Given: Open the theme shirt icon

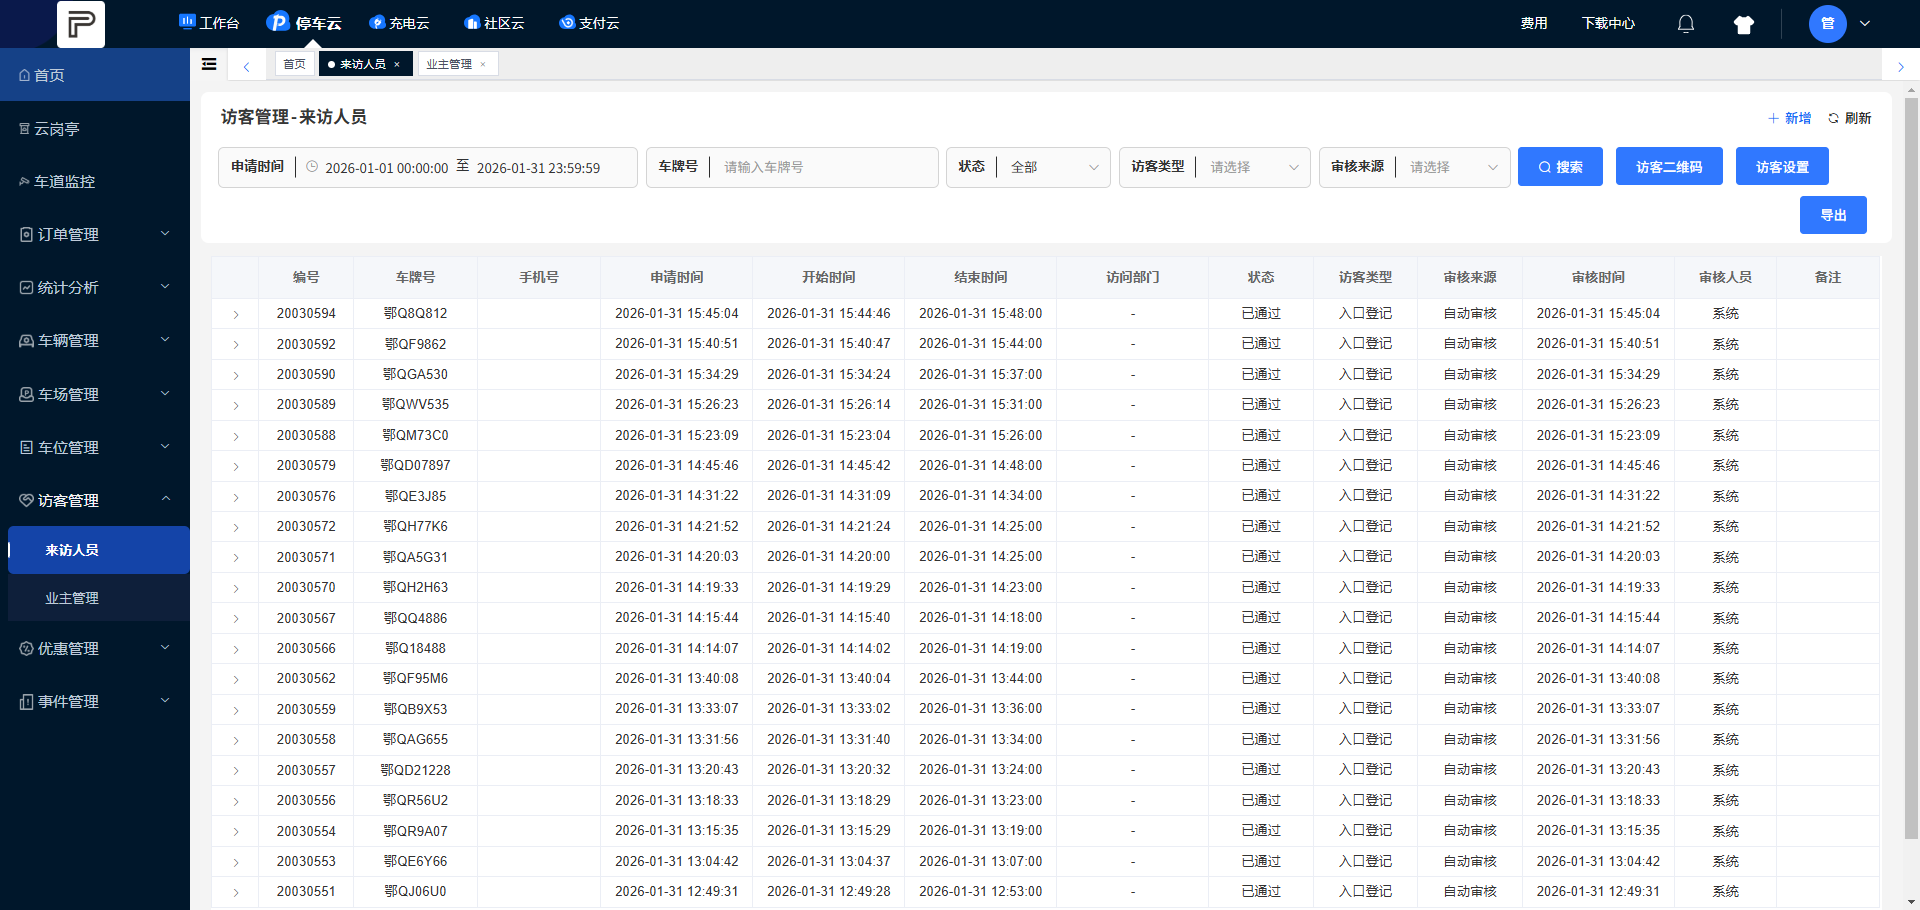Looking at the screenshot, I should tap(1744, 24).
